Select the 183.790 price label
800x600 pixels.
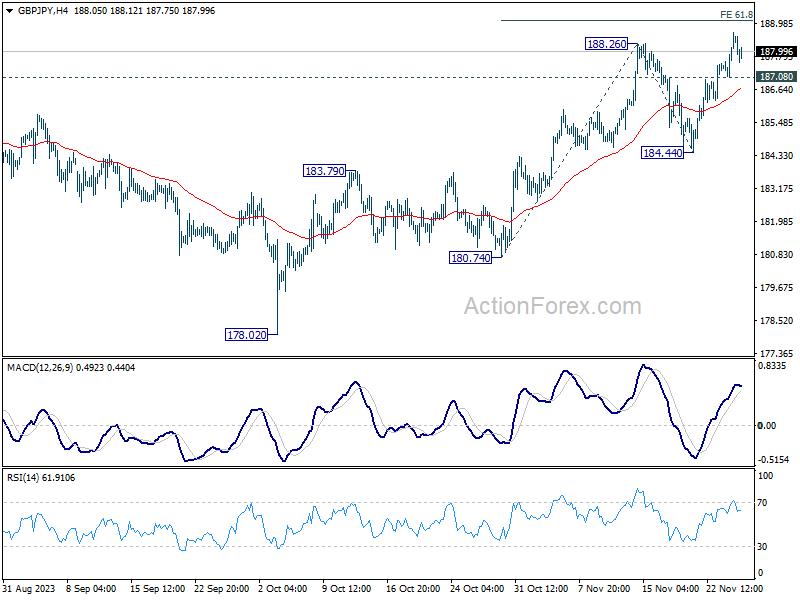324,171
